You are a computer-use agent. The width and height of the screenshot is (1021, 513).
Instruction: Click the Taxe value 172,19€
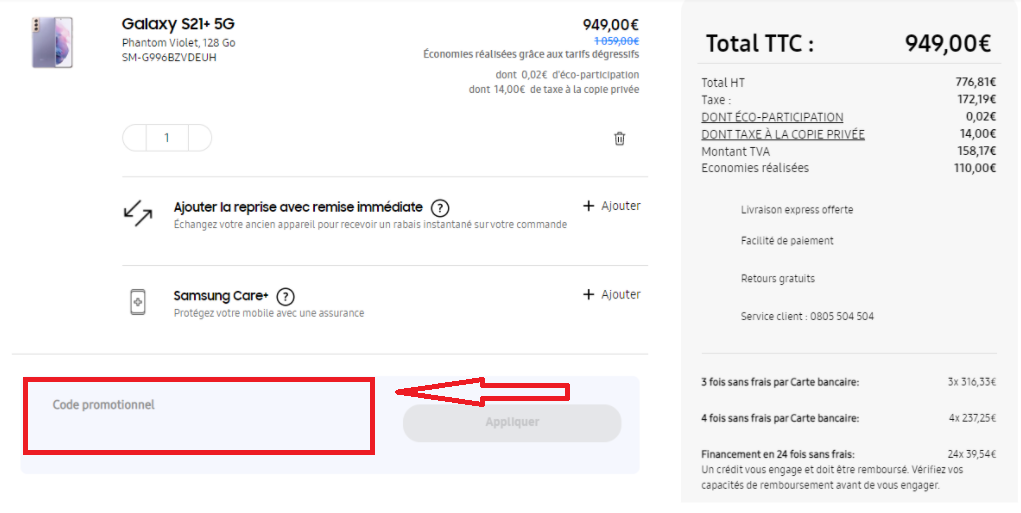point(975,99)
